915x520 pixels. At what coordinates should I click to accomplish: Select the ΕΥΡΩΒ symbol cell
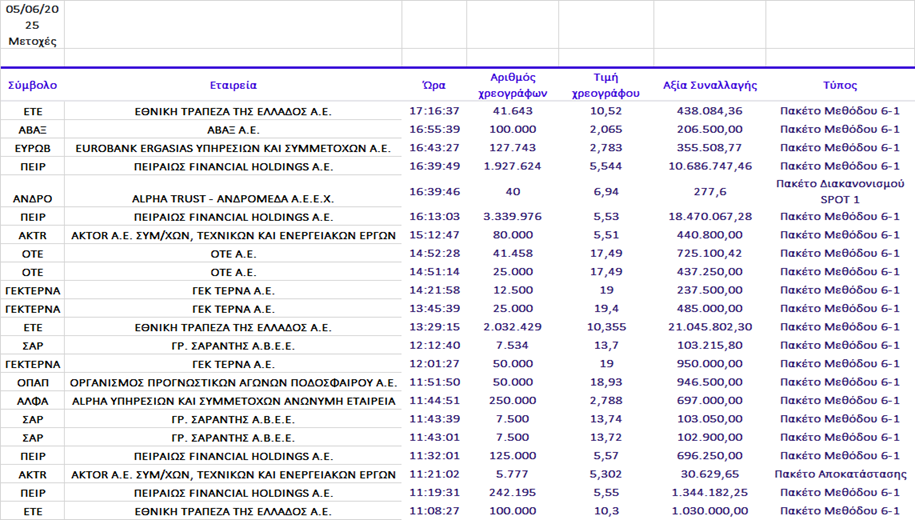tap(33, 148)
